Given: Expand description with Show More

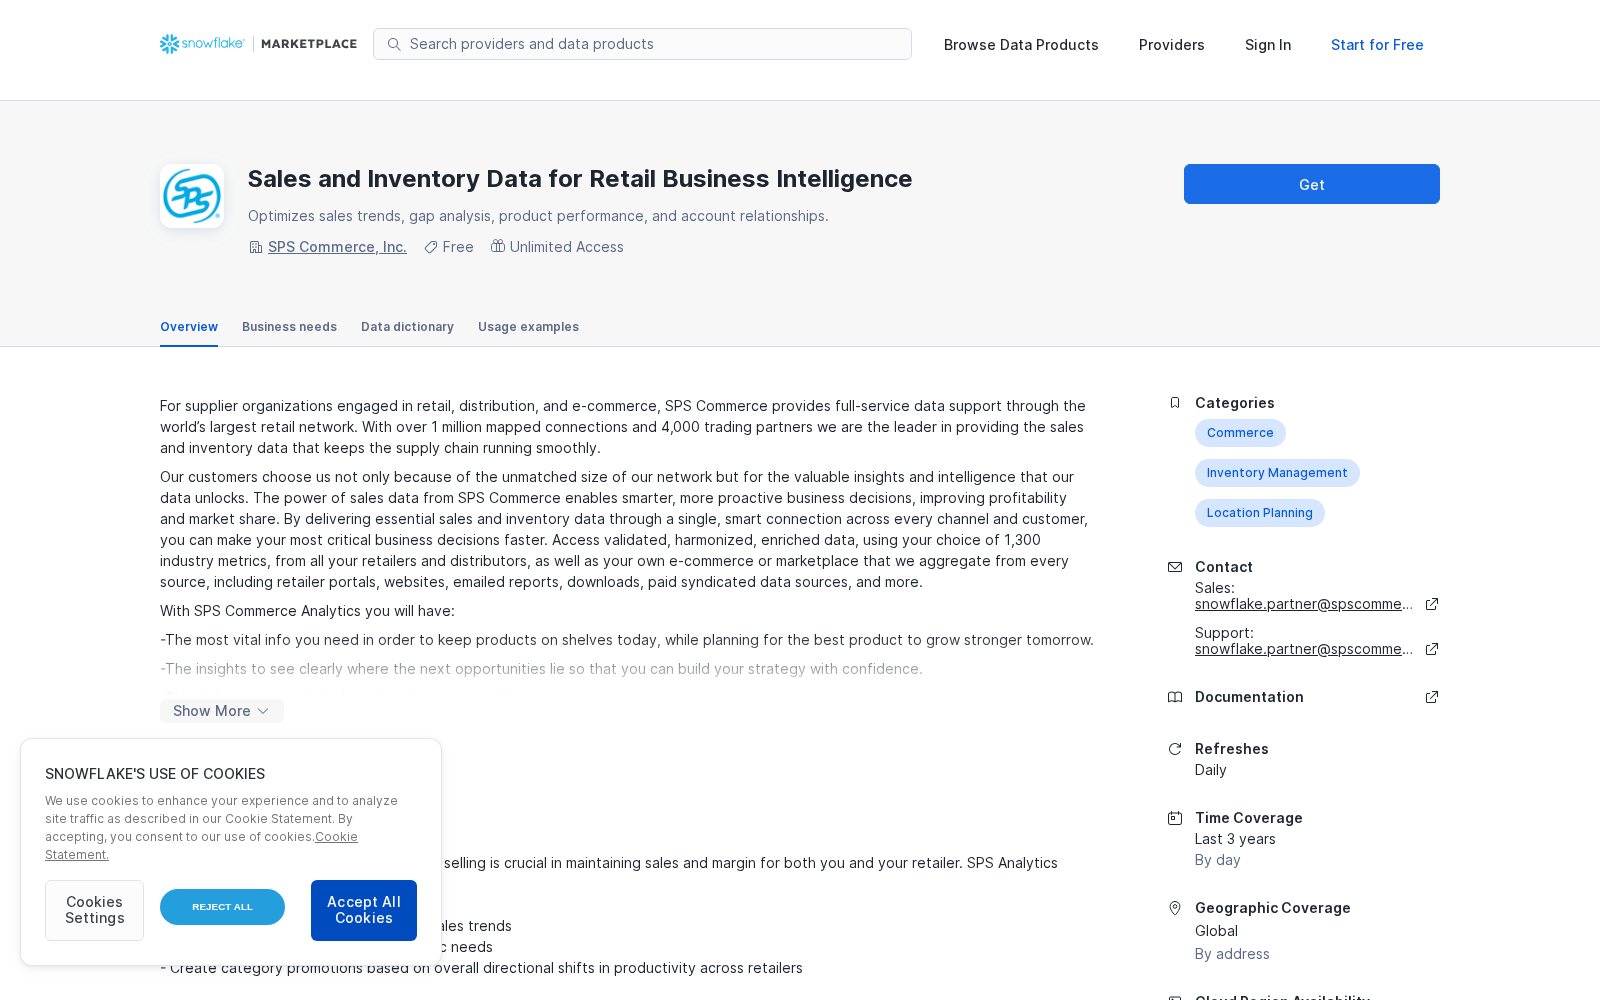Looking at the screenshot, I should 222,711.
